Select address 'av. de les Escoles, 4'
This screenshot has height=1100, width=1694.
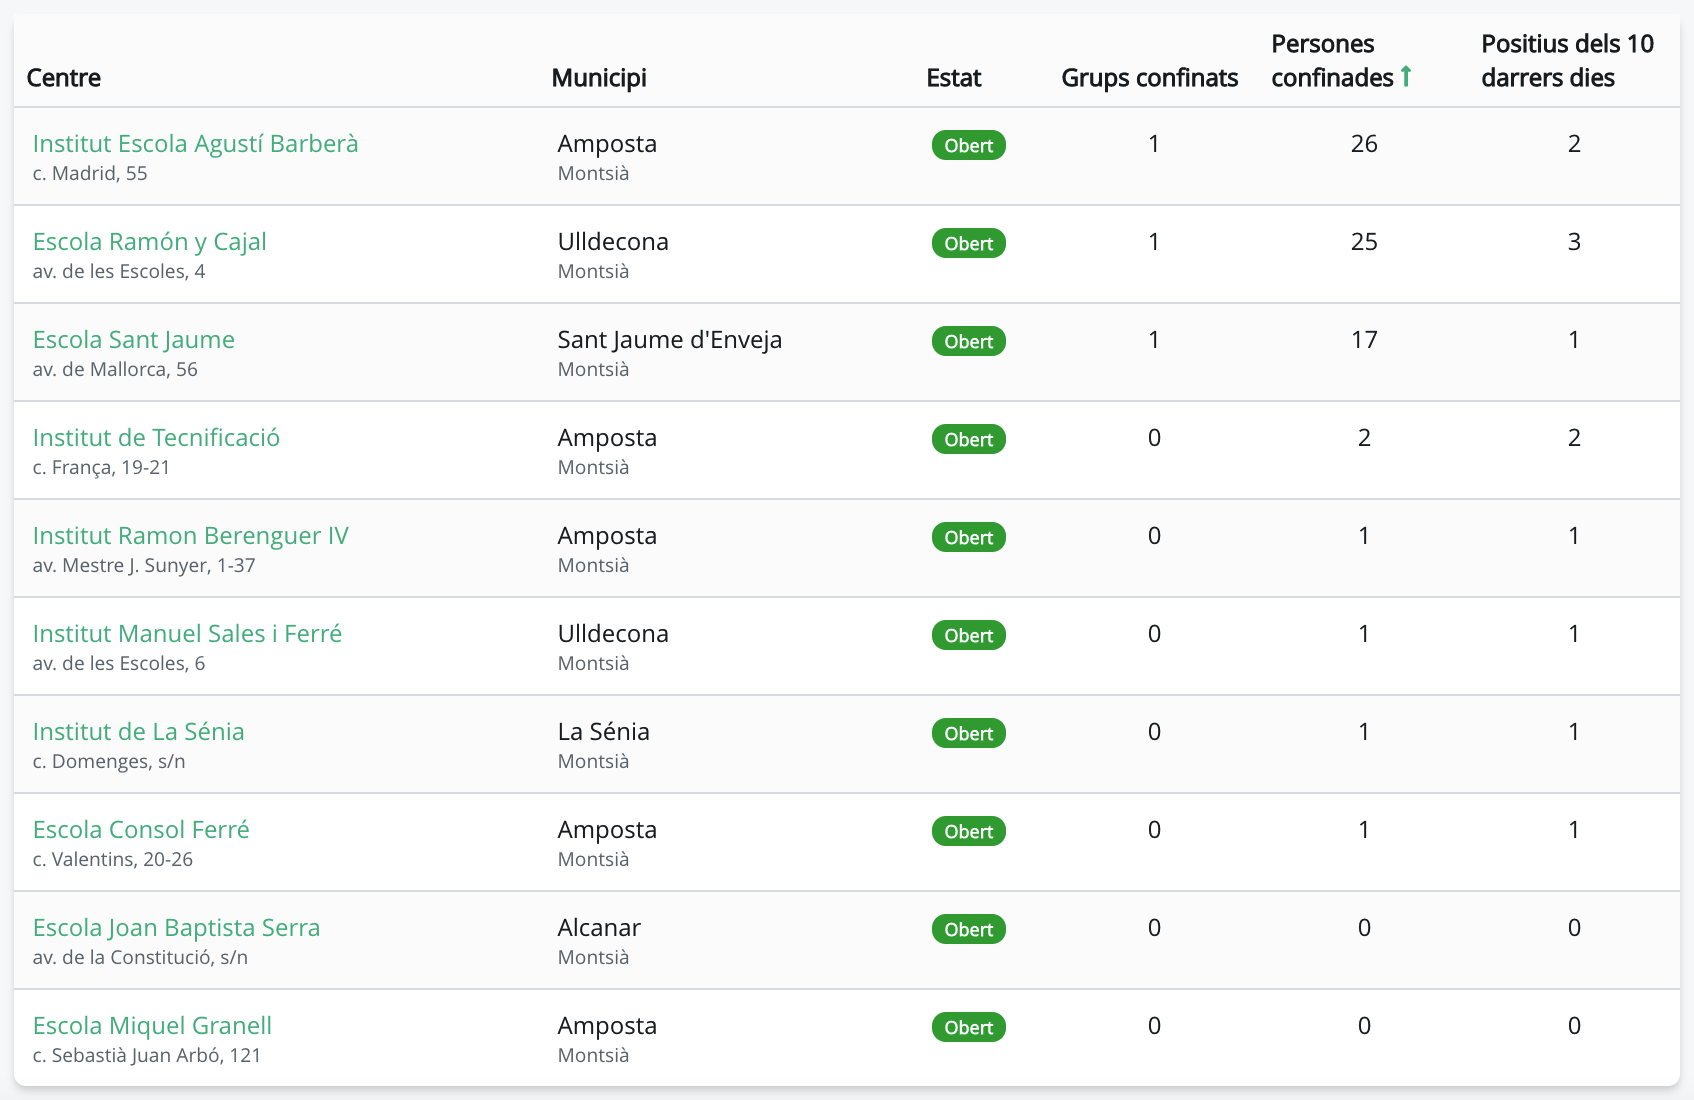pos(119,272)
